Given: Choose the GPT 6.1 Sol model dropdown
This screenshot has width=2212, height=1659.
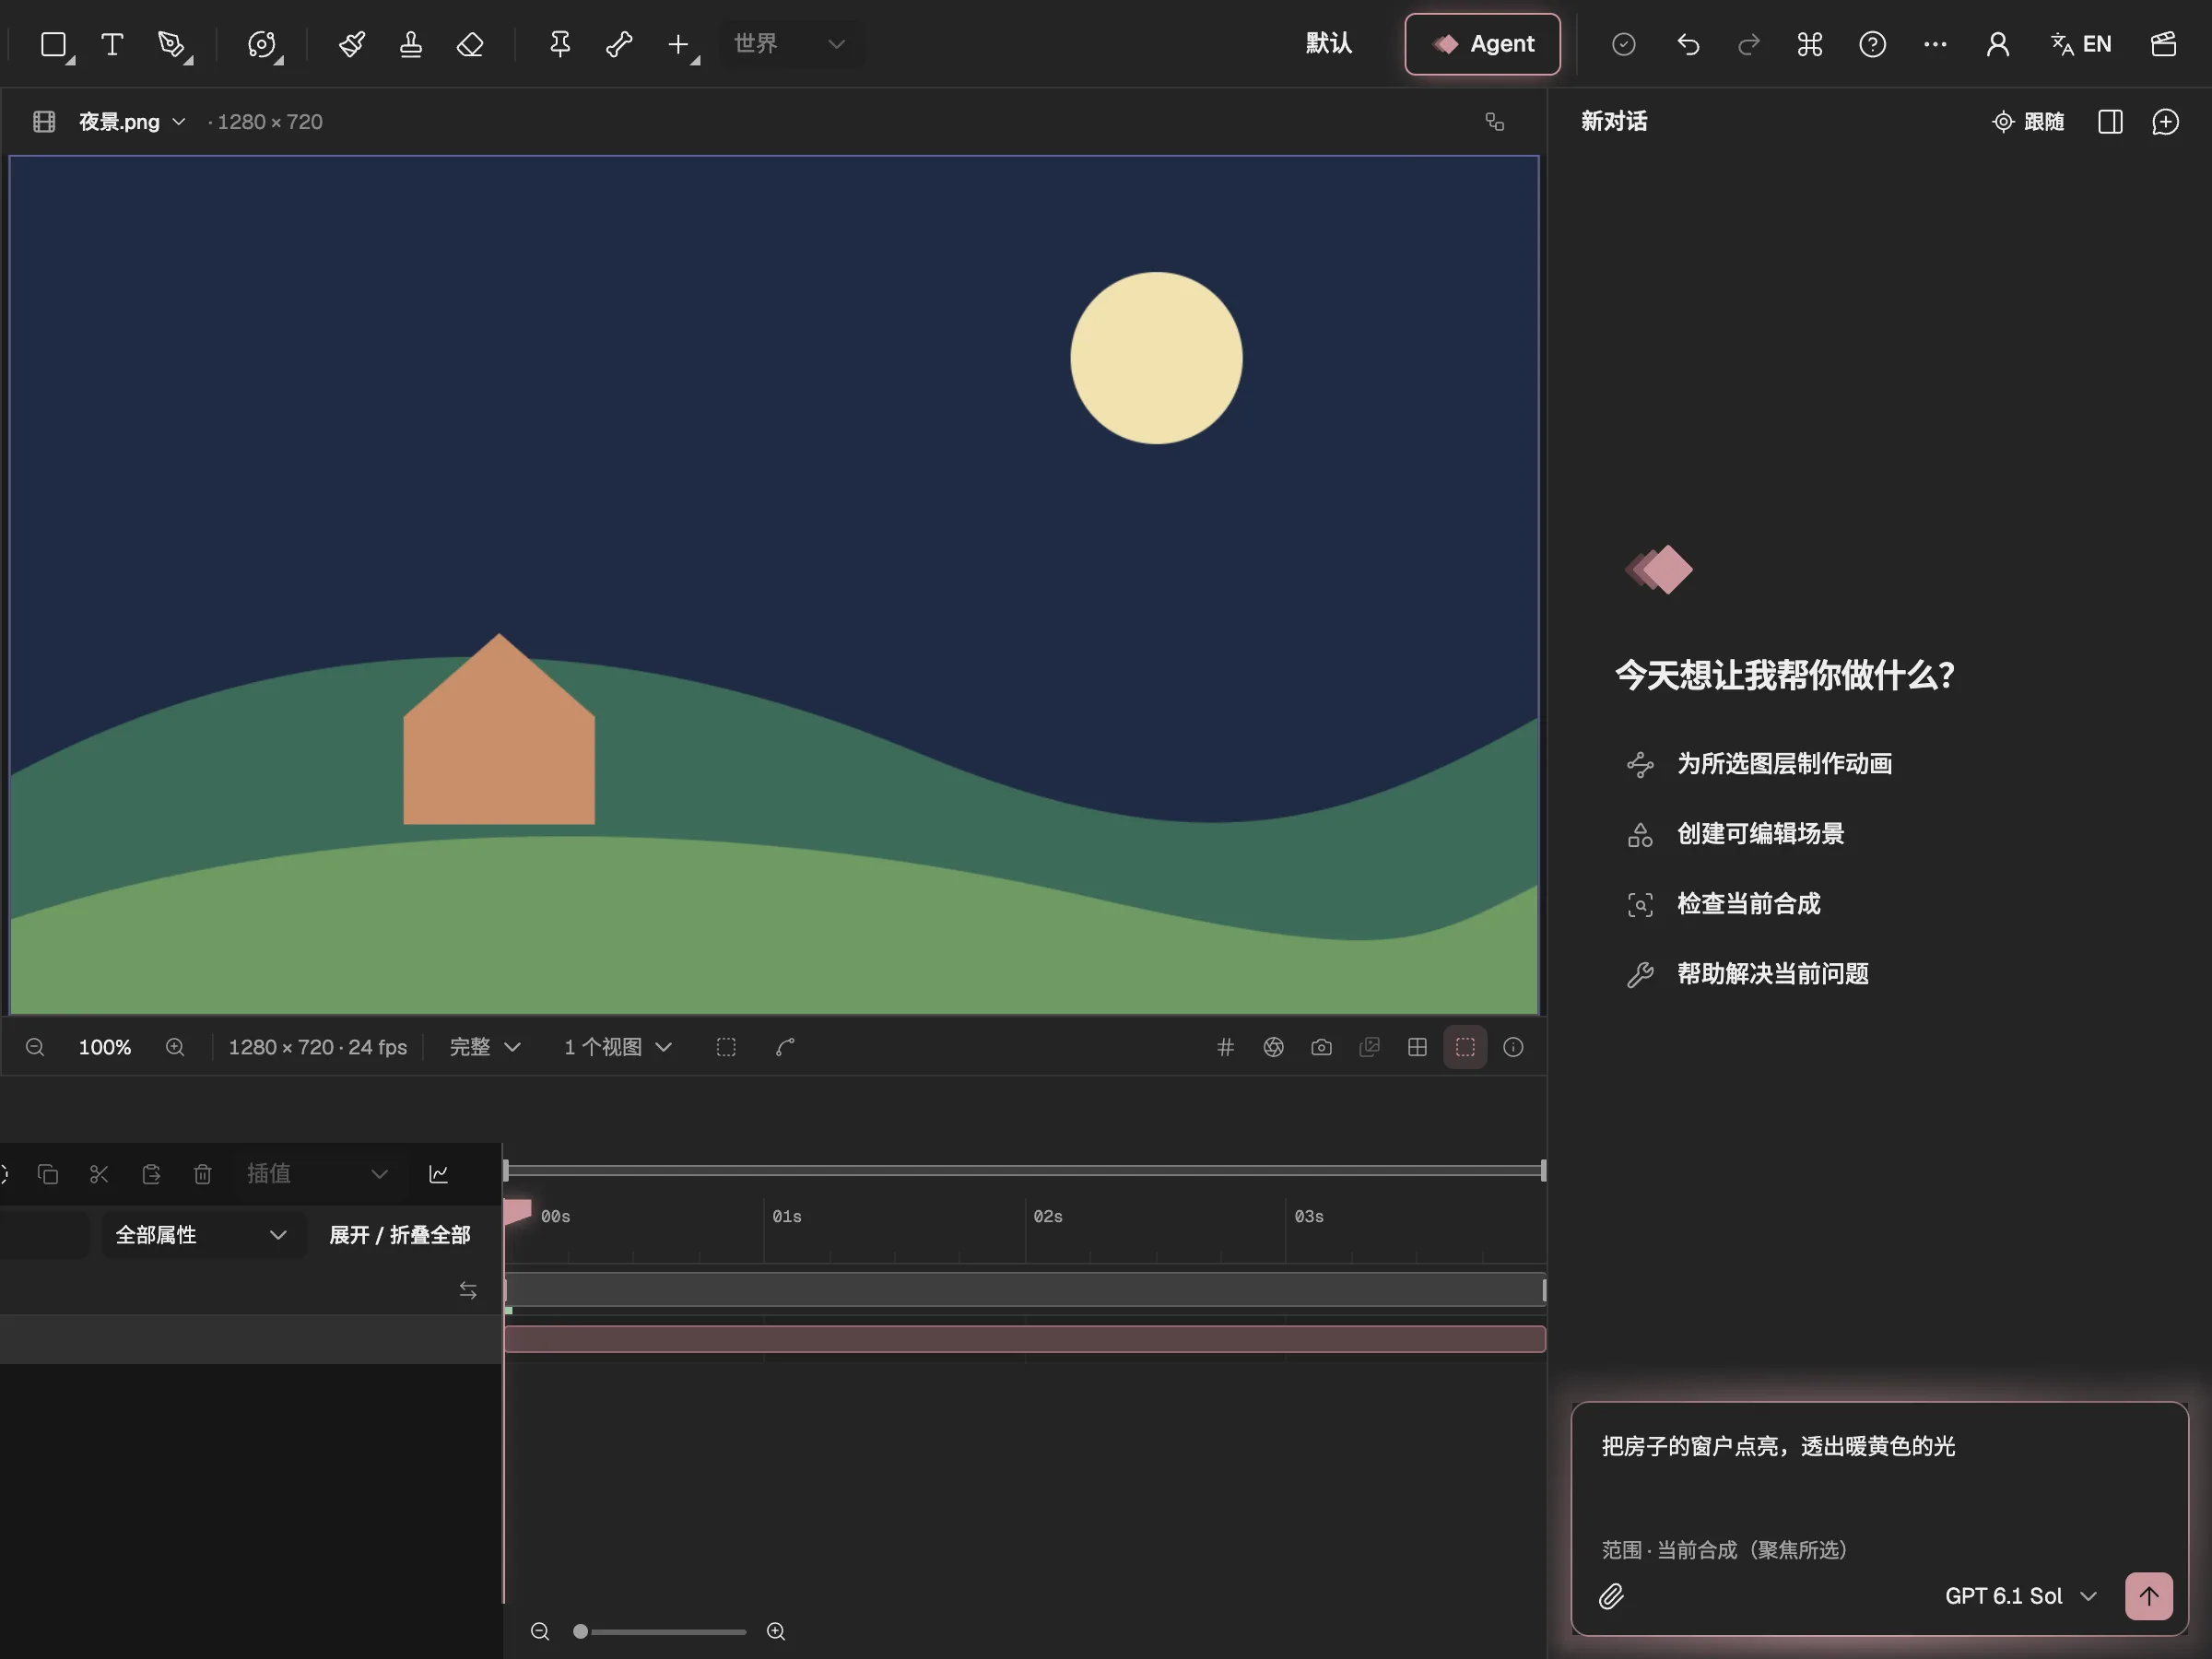Looking at the screenshot, I should [2020, 1596].
